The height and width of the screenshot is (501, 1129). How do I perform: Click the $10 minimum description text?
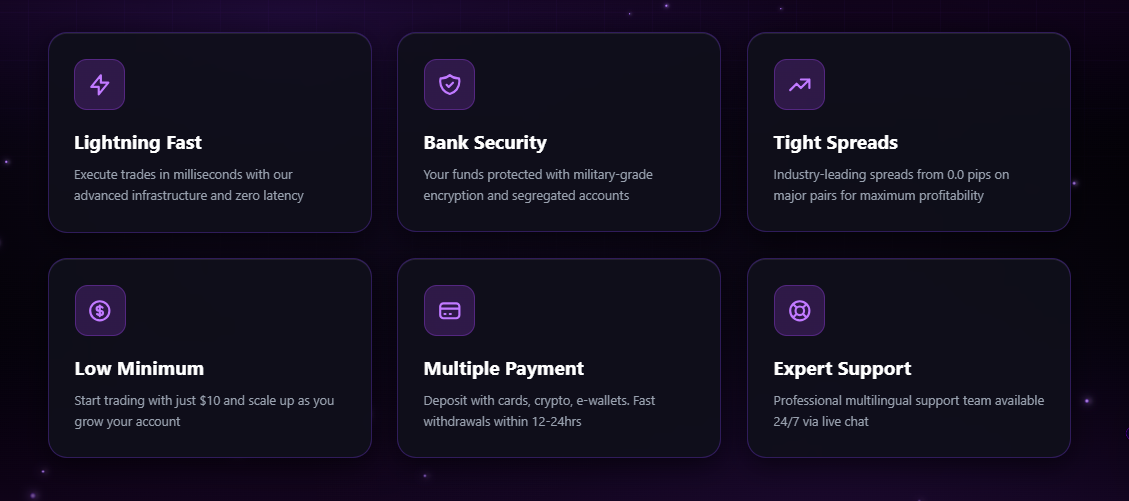coord(204,411)
